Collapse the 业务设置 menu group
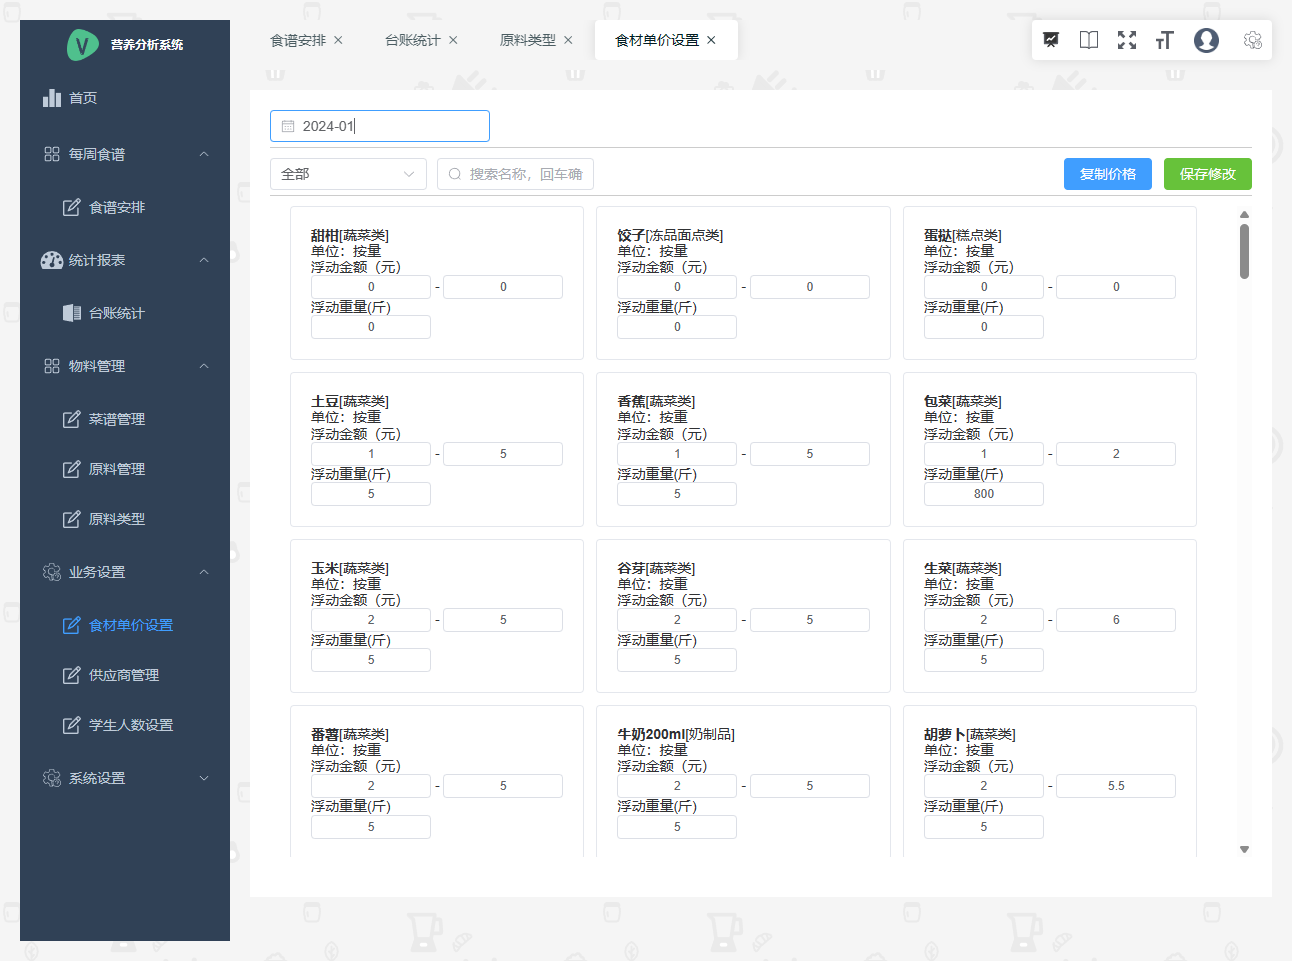Viewport: 1292px width, 961px height. (x=204, y=572)
